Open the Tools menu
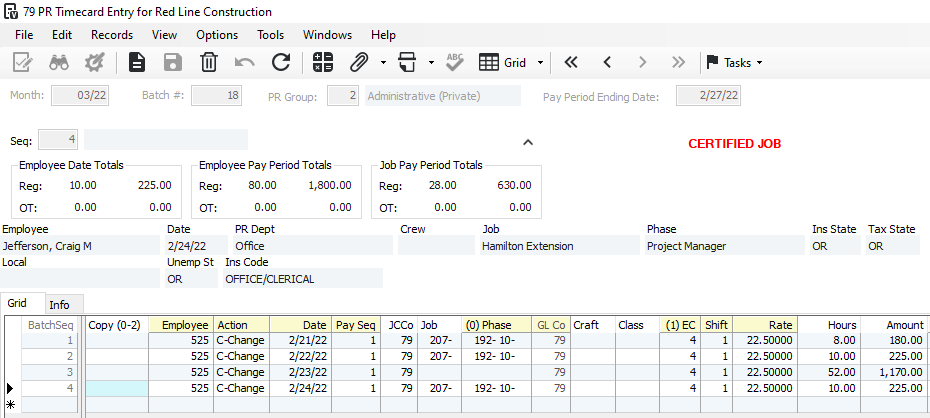The height and width of the screenshot is (418, 930). tap(270, 35)
